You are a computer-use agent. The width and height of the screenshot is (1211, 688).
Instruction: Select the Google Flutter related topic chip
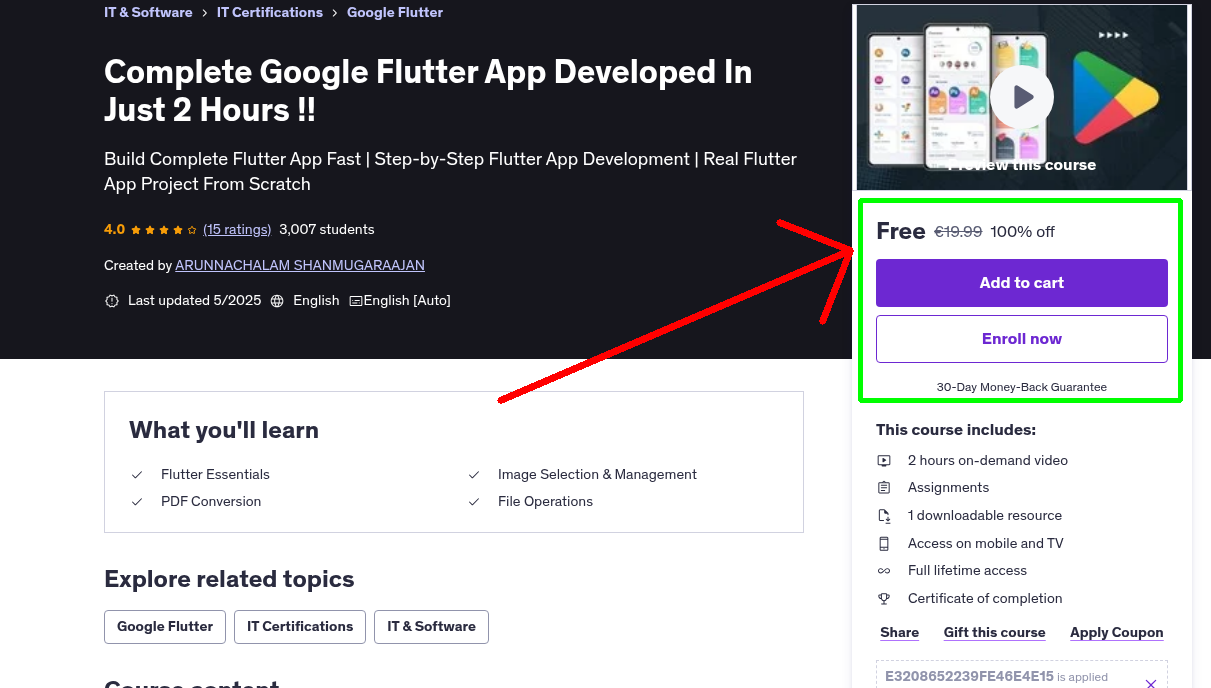(165, 627)
